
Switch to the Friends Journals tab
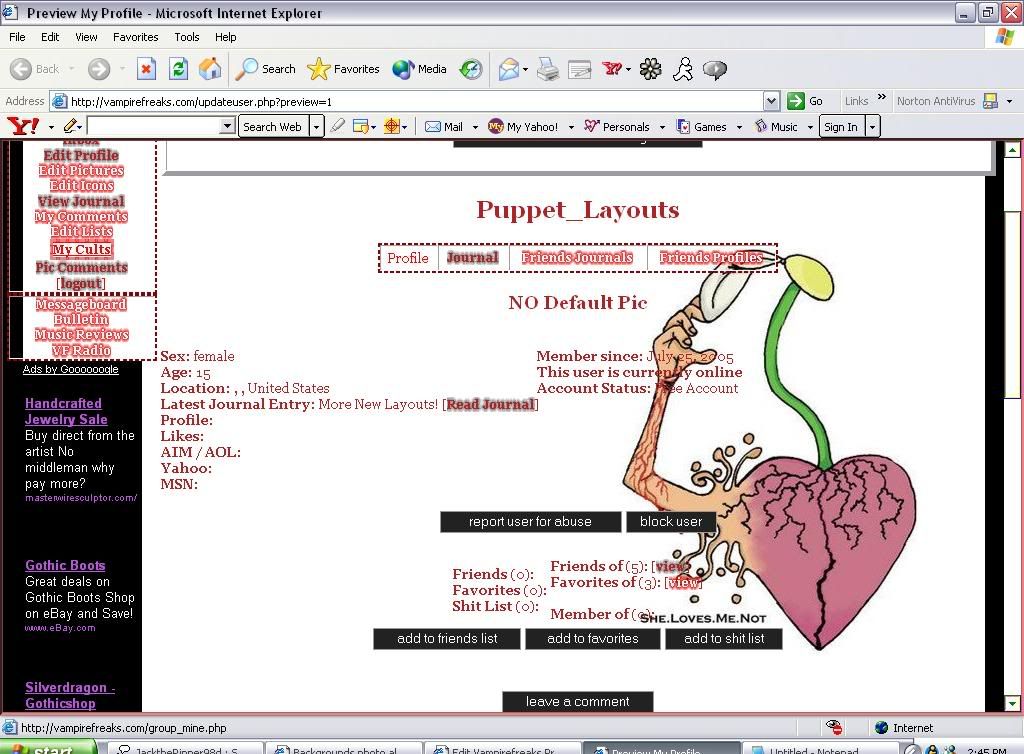(x=577, y=258)
